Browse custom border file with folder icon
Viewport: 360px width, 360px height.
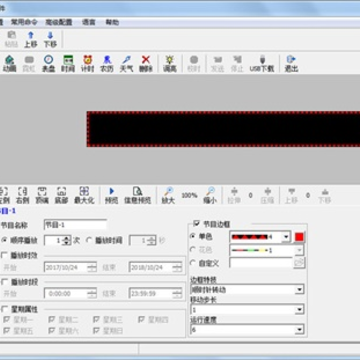[x=299, y=263]
